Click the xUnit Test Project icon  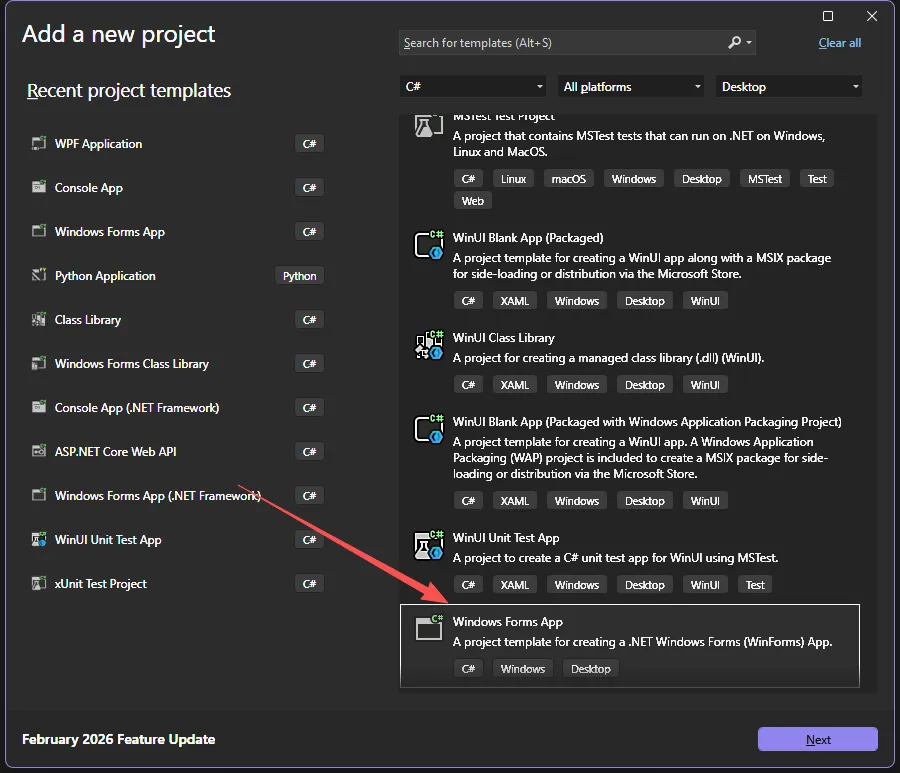point(39,584)
